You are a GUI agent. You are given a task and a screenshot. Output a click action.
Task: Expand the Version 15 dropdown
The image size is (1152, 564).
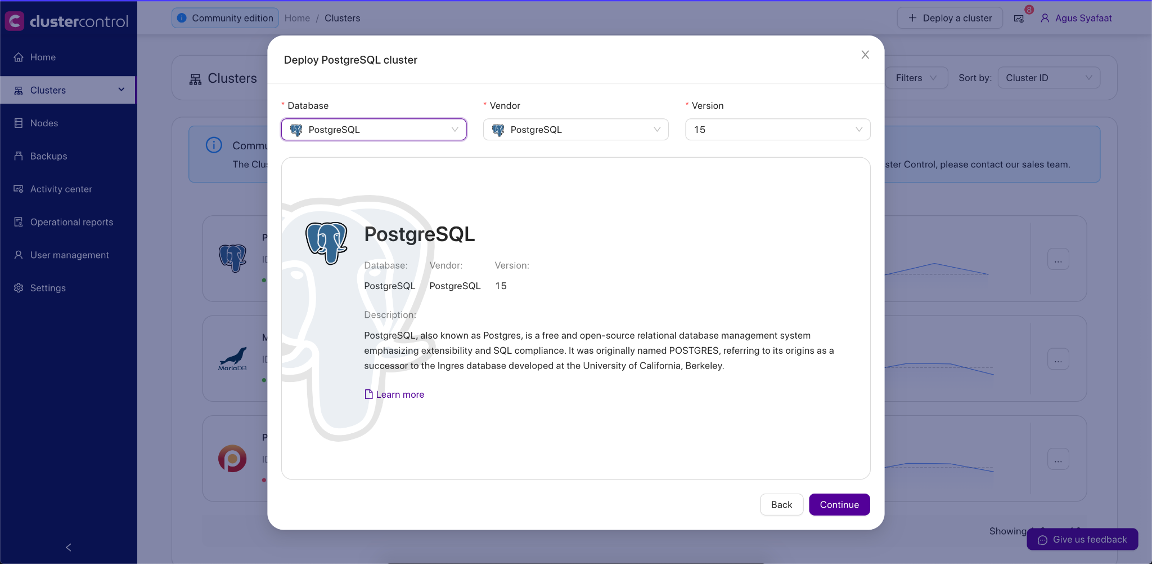(777, 130)
